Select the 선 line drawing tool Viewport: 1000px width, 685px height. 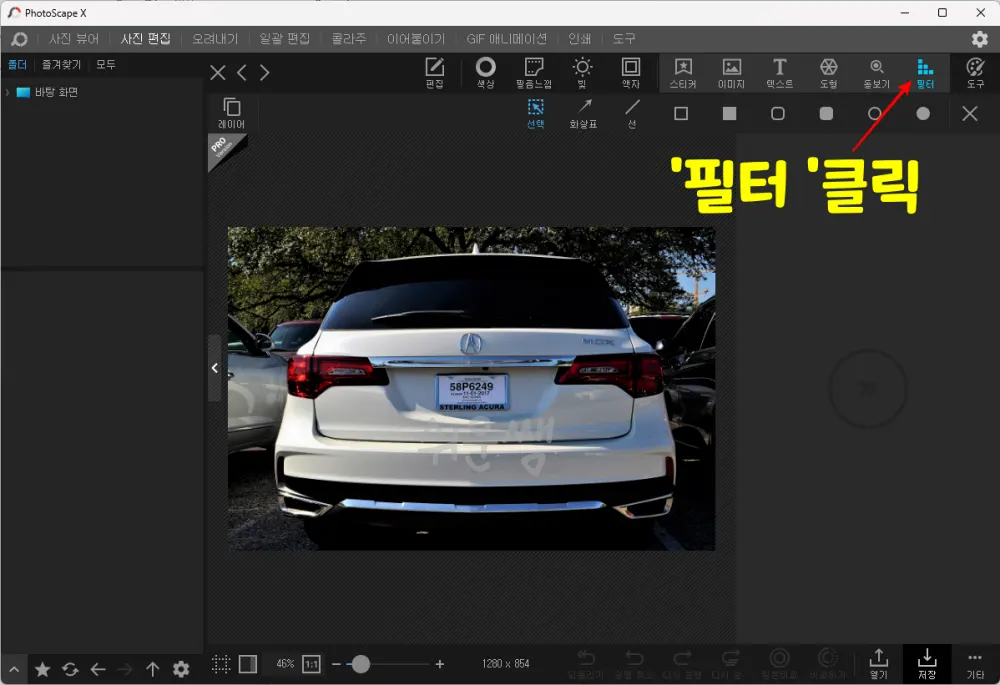coord(632,113)
